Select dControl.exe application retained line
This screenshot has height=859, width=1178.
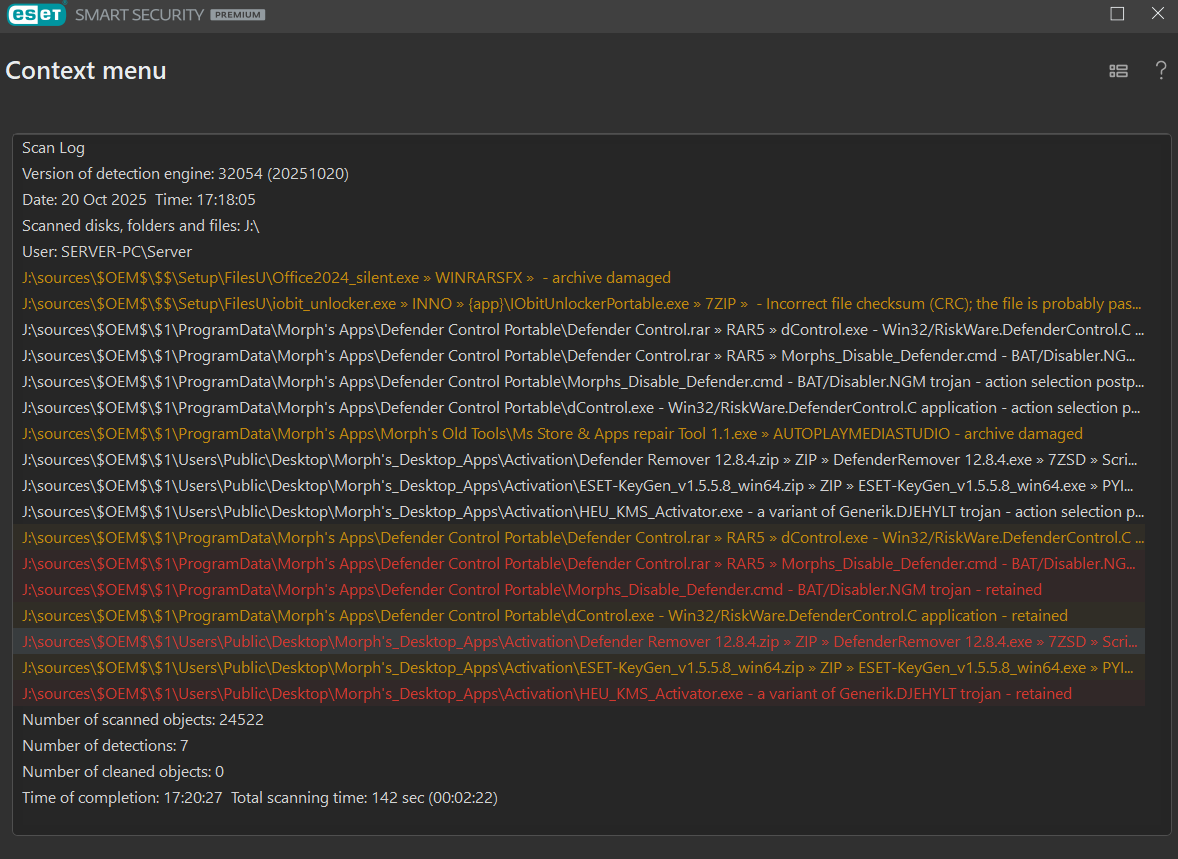[x=544, y=616]
